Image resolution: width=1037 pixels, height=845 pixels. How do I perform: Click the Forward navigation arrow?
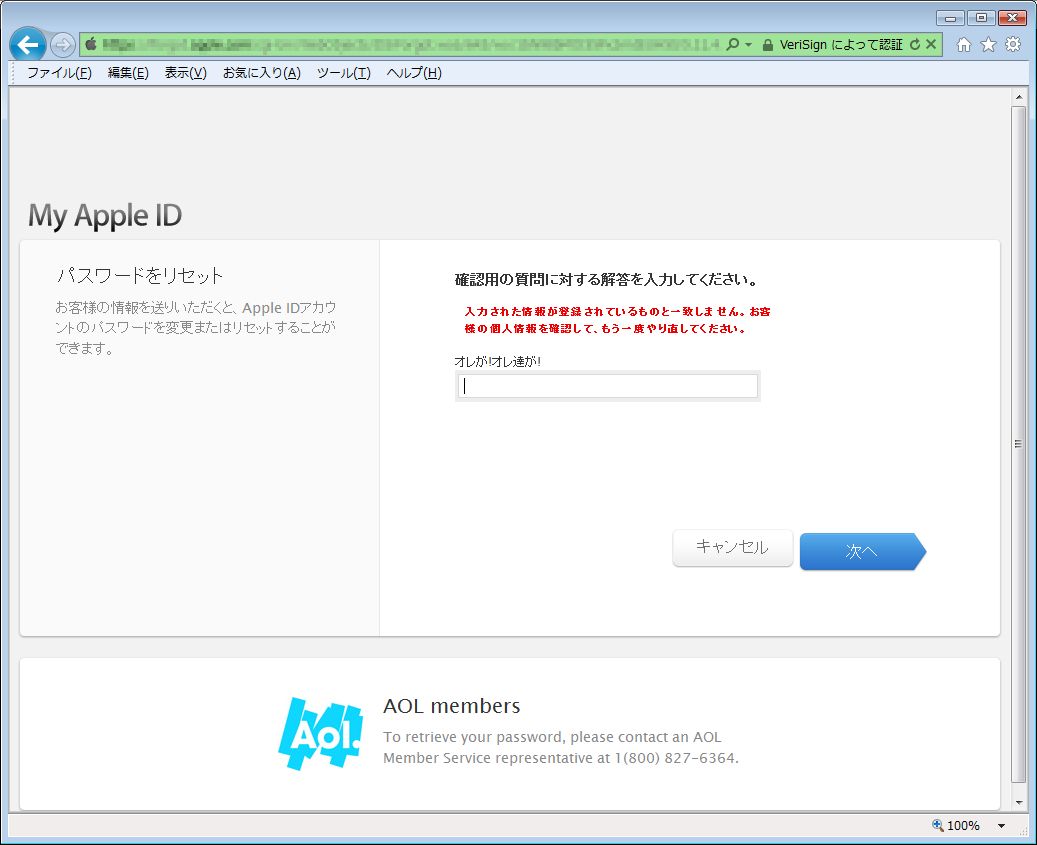[x=63, y=45]
